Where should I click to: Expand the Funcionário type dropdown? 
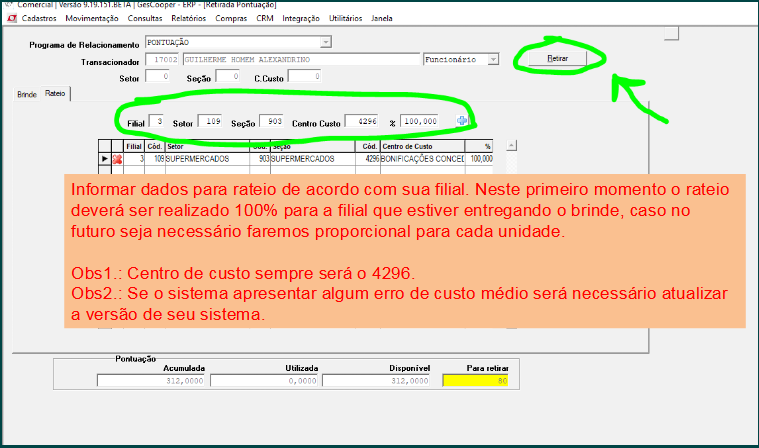tap(492, 60)
